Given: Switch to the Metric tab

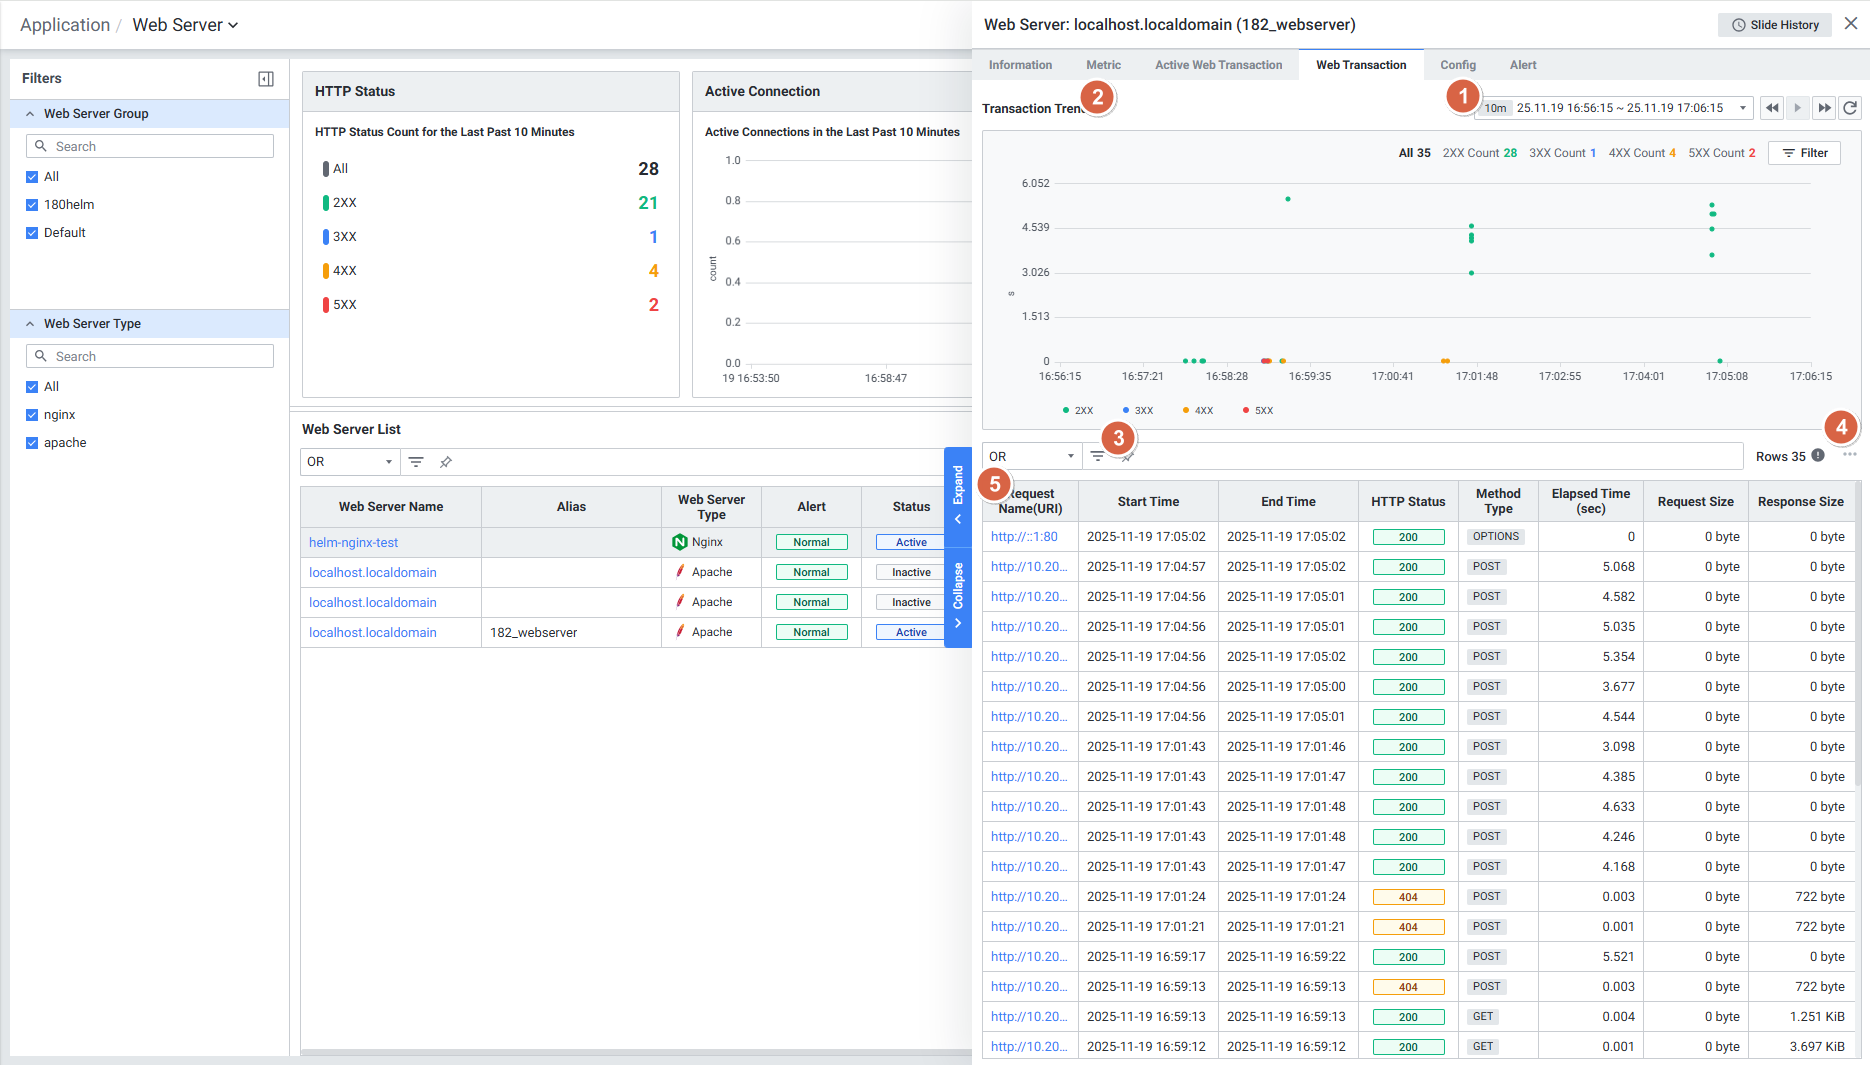Looking at the screenshot, I should pyautogui.click(x=1103, y=65).
